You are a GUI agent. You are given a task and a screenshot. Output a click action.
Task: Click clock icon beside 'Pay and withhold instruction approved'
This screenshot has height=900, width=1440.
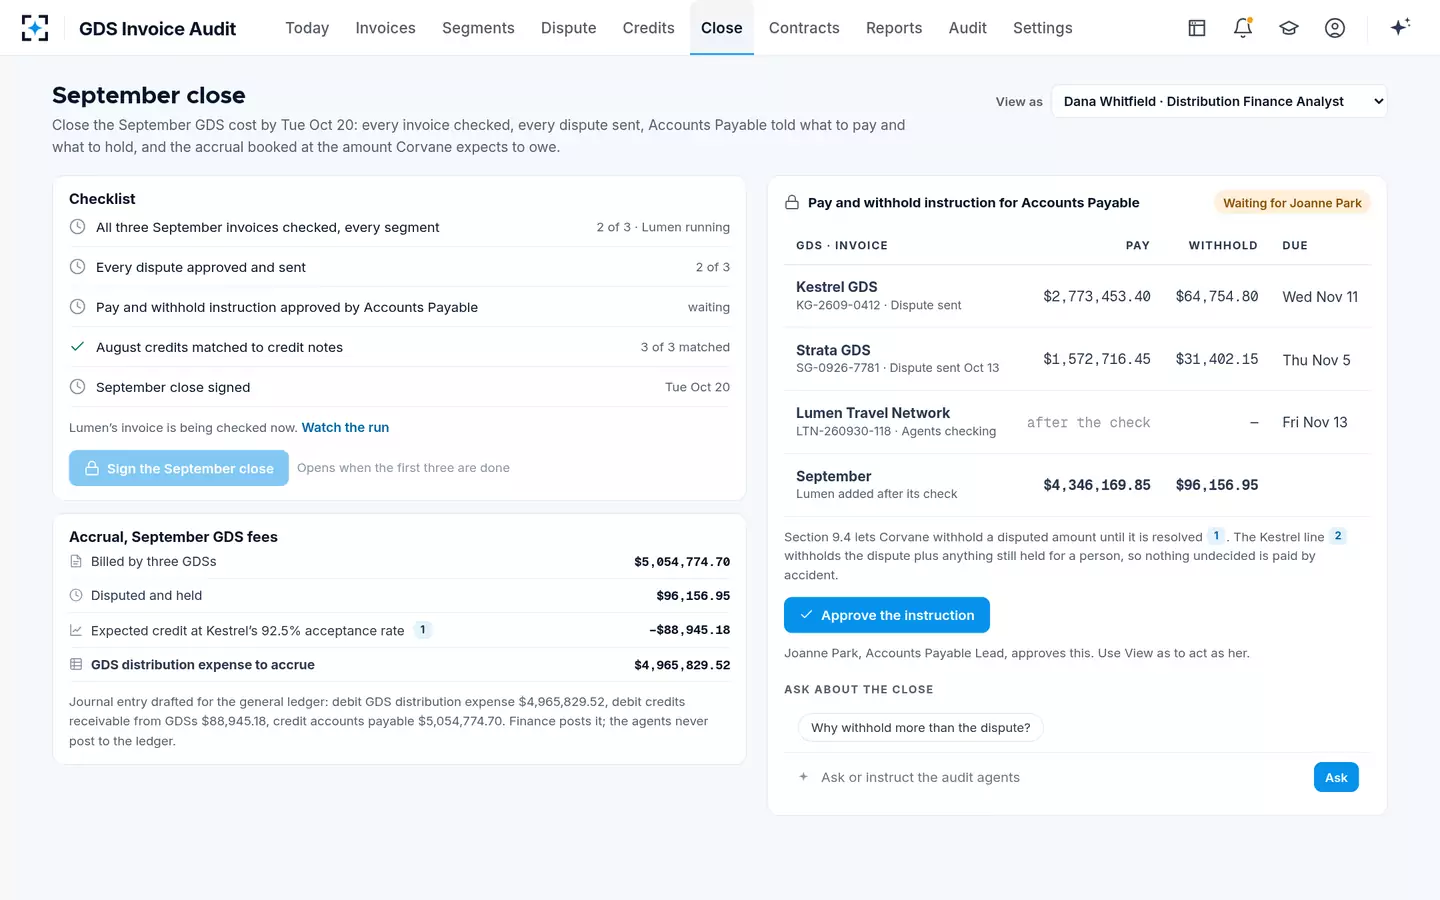click(77, 307)
